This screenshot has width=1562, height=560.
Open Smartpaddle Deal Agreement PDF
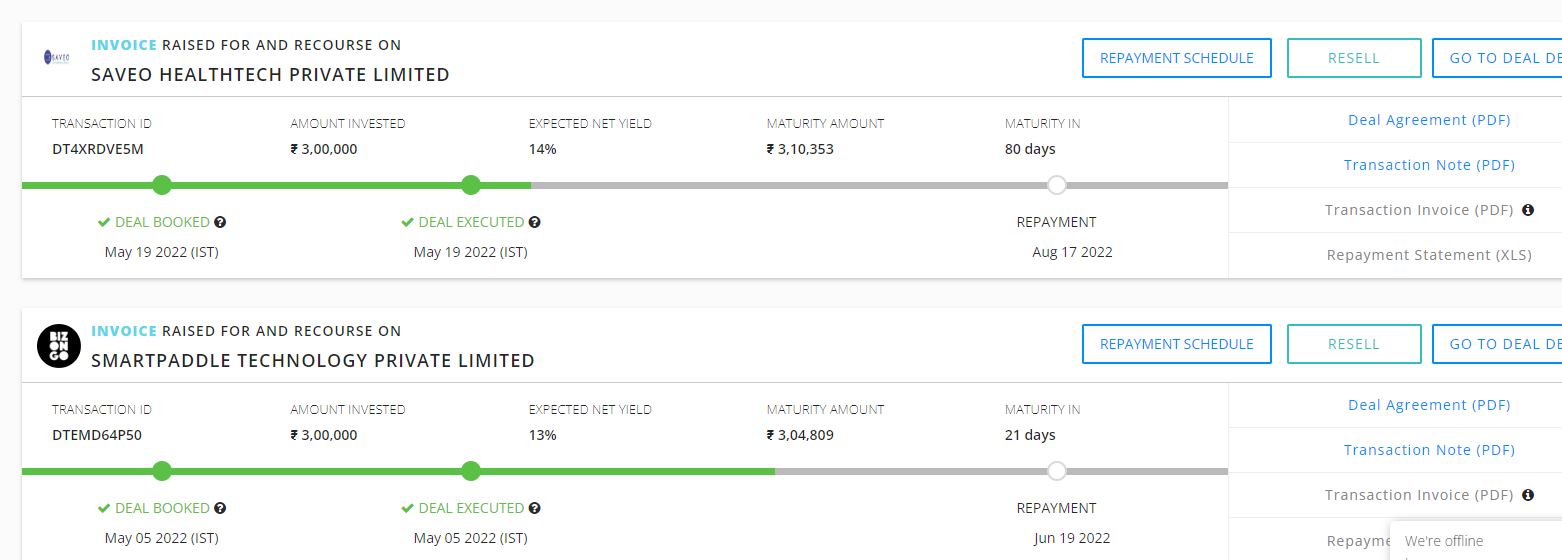pos(1429,405)
